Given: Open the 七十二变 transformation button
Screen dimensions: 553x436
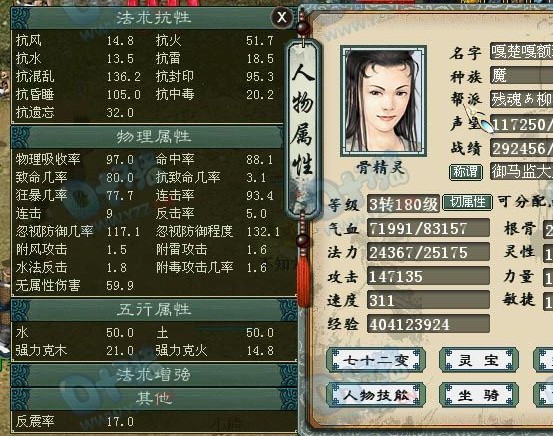Looking at the screenshot, I should 376,360.
